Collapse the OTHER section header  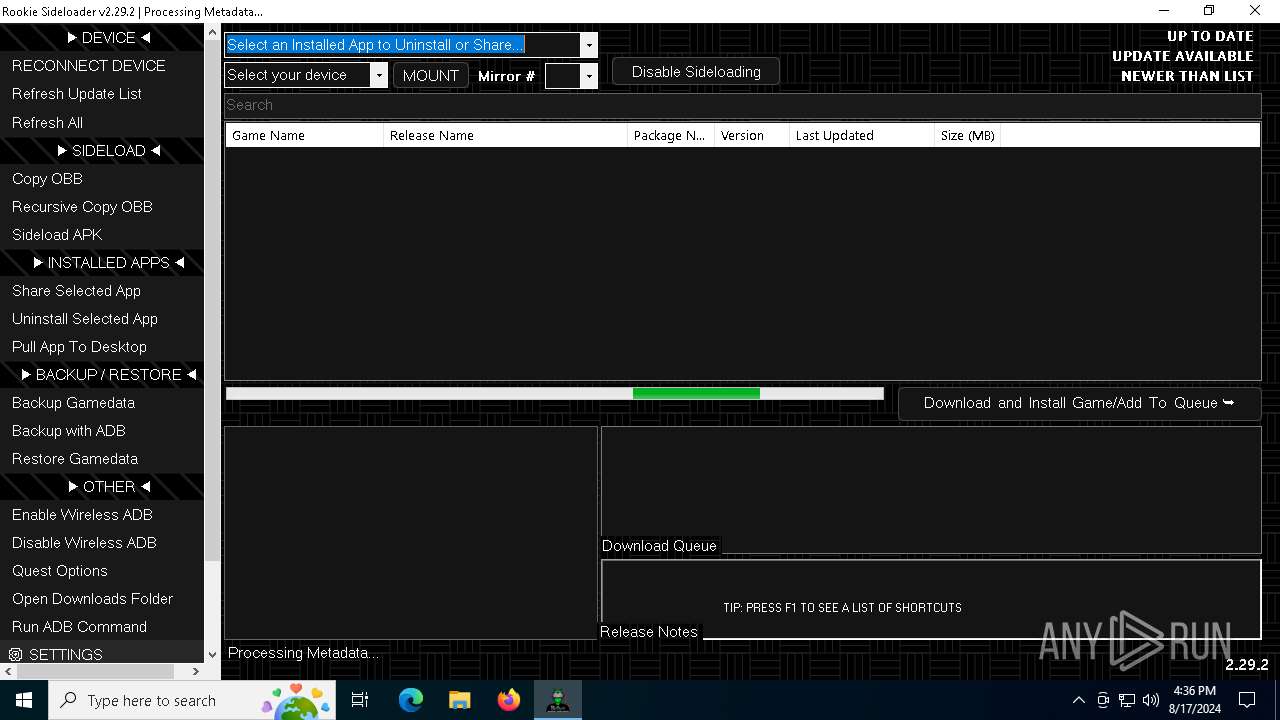pyautogui.click(x=108, y=486)
